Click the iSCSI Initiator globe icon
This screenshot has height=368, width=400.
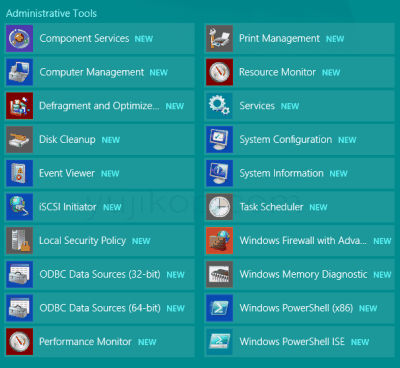coord(19,207)
